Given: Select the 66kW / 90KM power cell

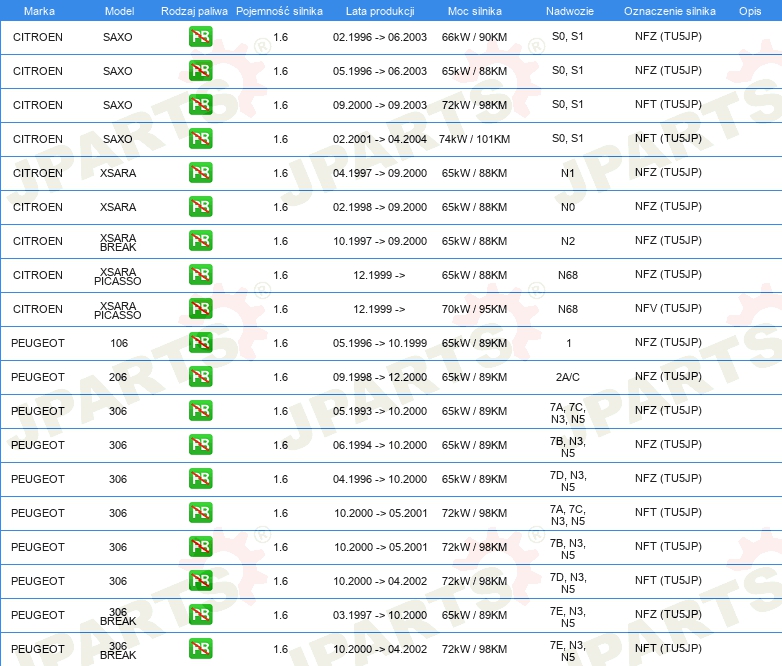Looking at the screenshot, I should [x=474, y=37].
